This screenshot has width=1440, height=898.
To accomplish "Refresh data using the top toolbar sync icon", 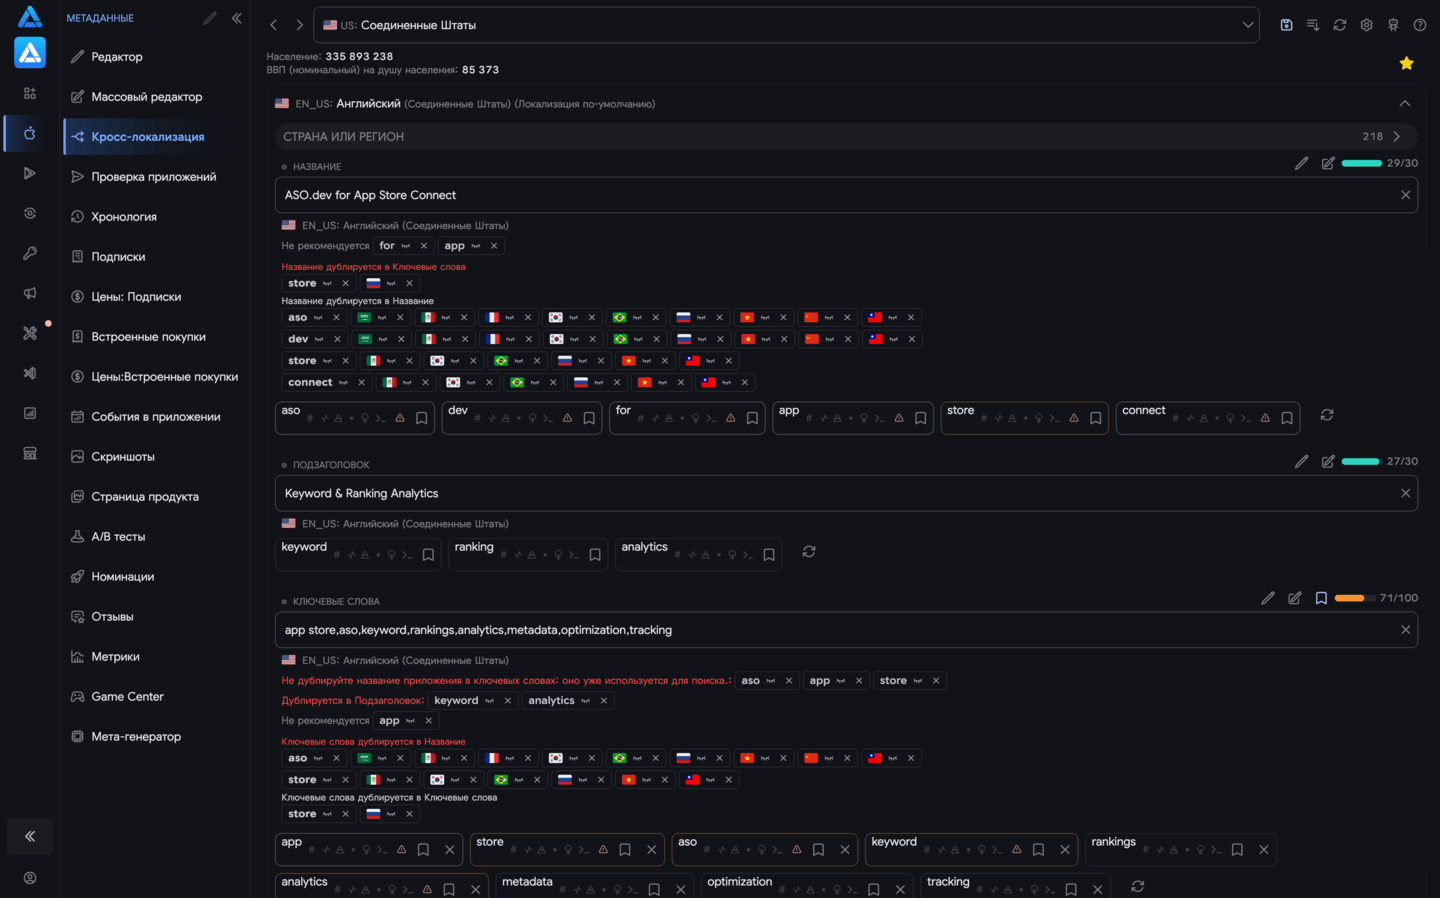I will 1340,25.
